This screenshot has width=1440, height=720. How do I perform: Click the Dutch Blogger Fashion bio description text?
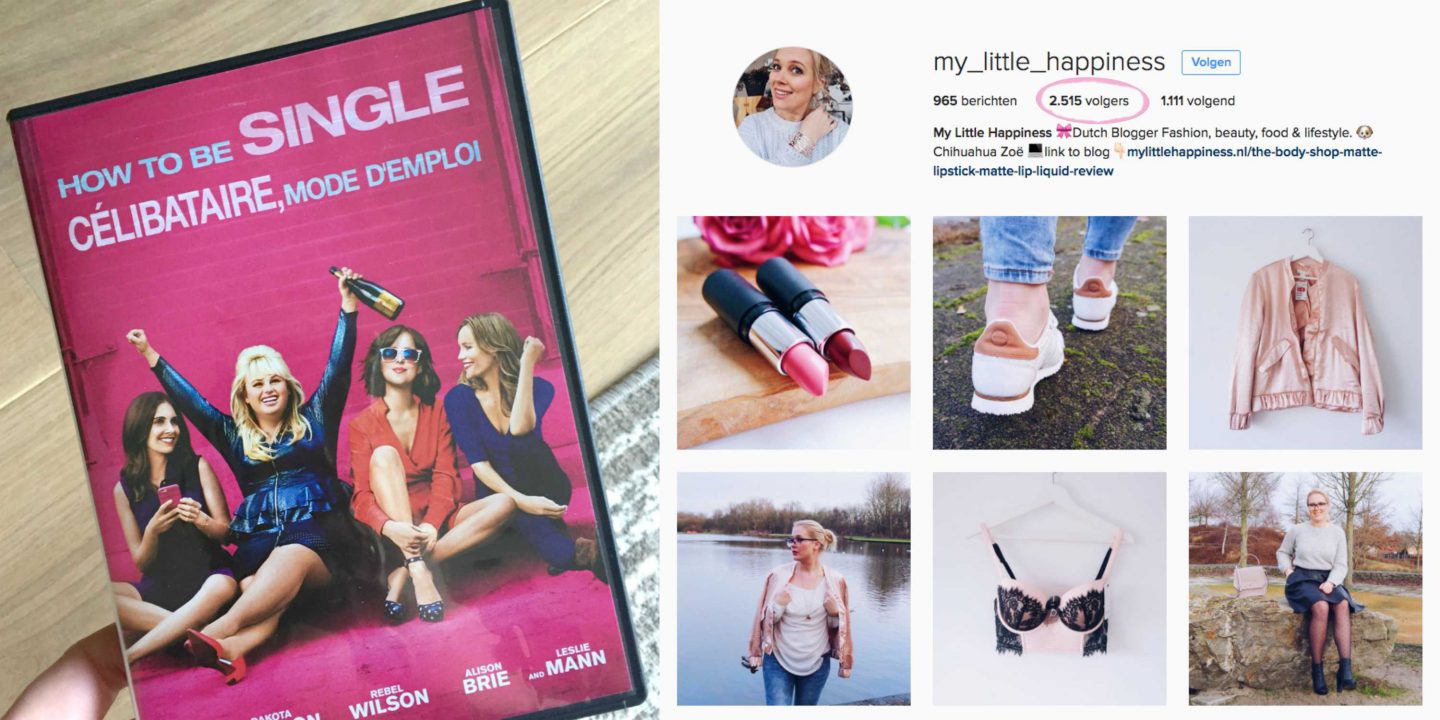point(1212,133)
